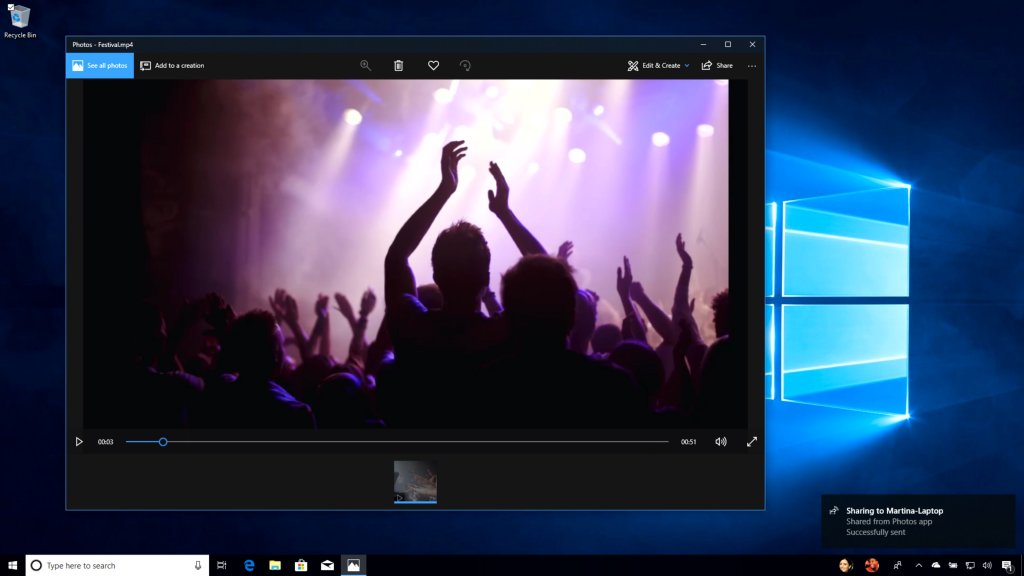Image resolution: width=1024 pixels, height=576 pixels.
Task: Expand the Edit & Create dropdown chevron
Action: click(687, 65)
